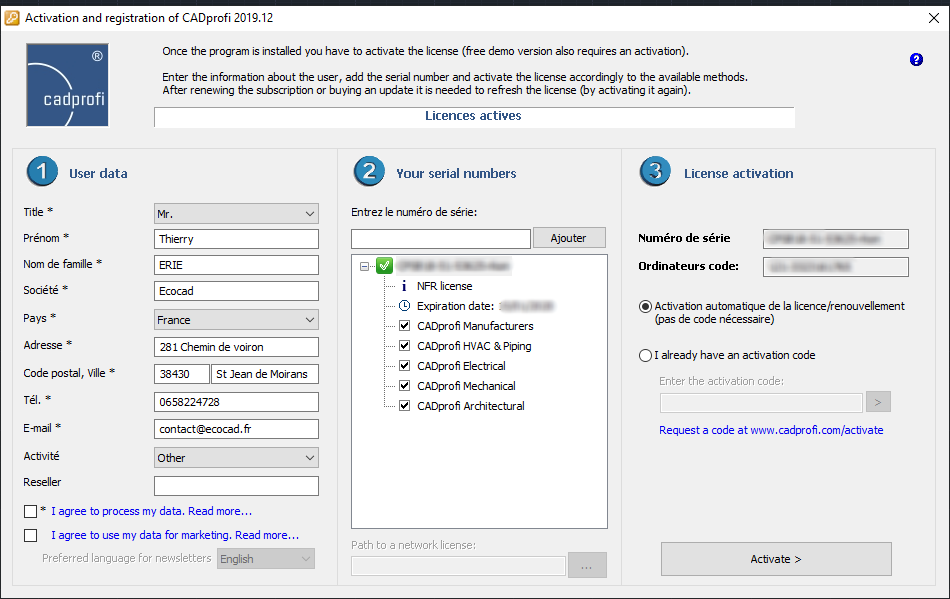Open I agree to process my data link
950x599 pixels.
point(151,511)
